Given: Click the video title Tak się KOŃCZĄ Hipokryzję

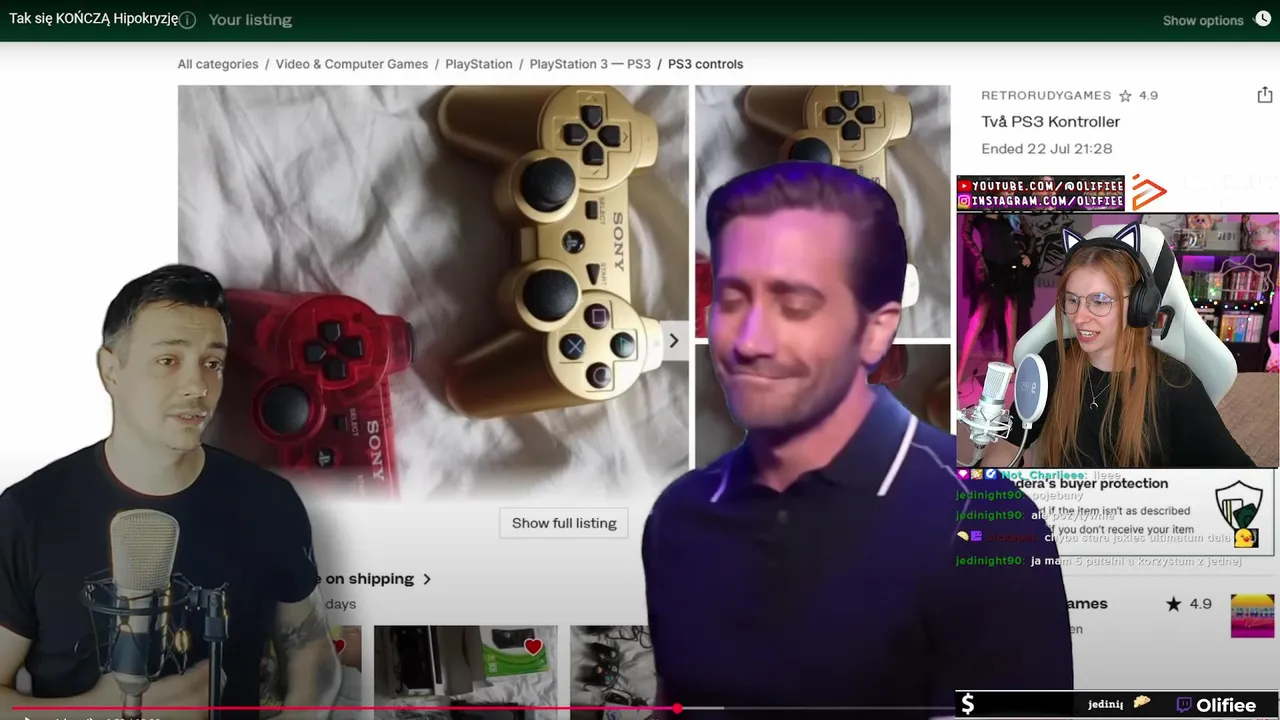Looking at the screenshot, I should click(94, 19).
